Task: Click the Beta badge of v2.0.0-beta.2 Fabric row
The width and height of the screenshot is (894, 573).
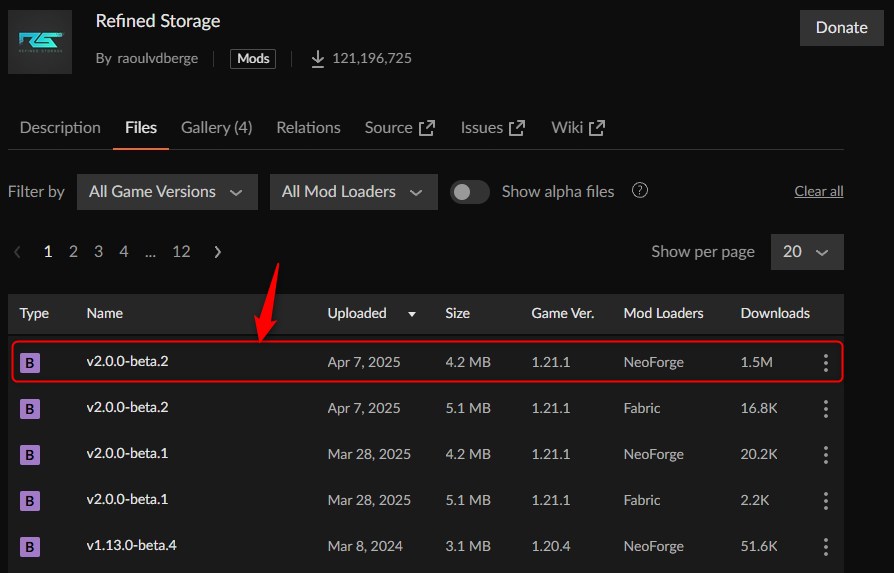Action: [30, 409]
